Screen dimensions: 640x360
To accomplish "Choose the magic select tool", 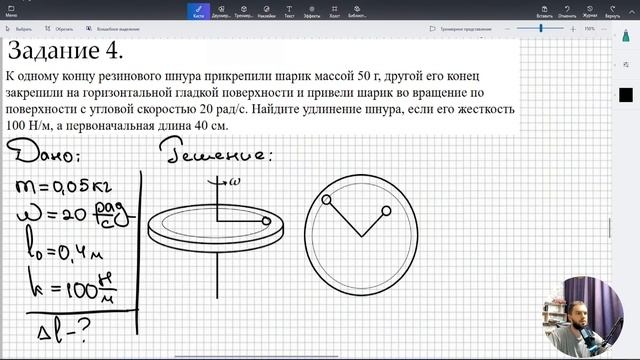I will [x=113, y=29].
